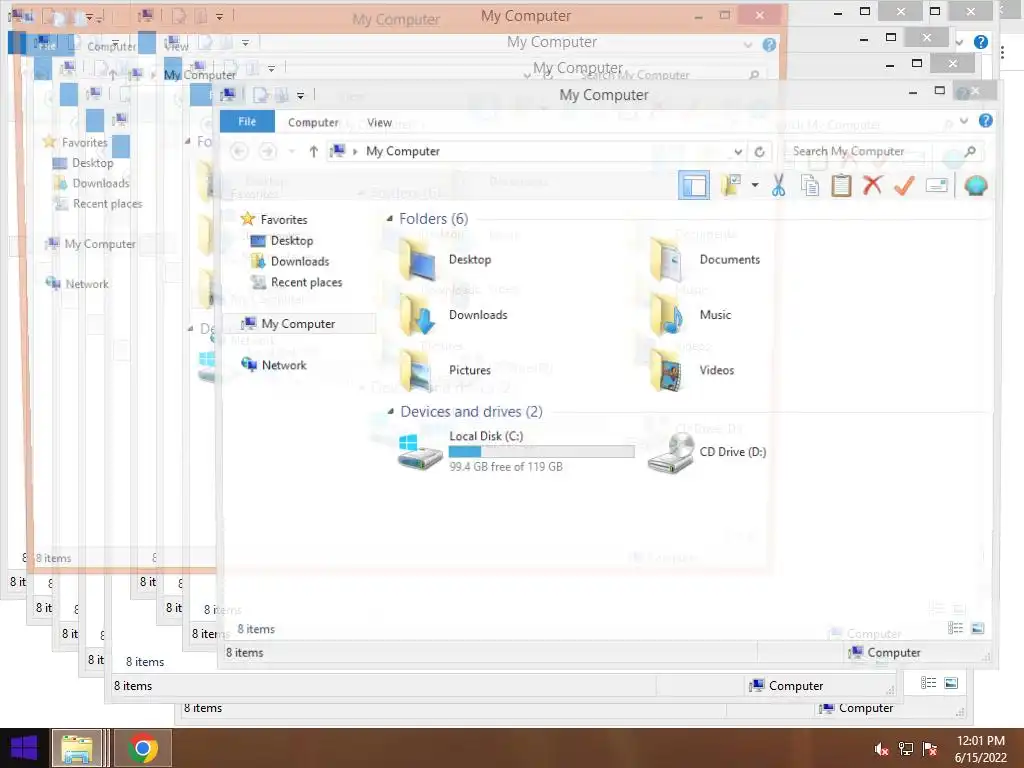Click the Local Disk capacity bar
The image size is (1024, 768).
[541, 451]
